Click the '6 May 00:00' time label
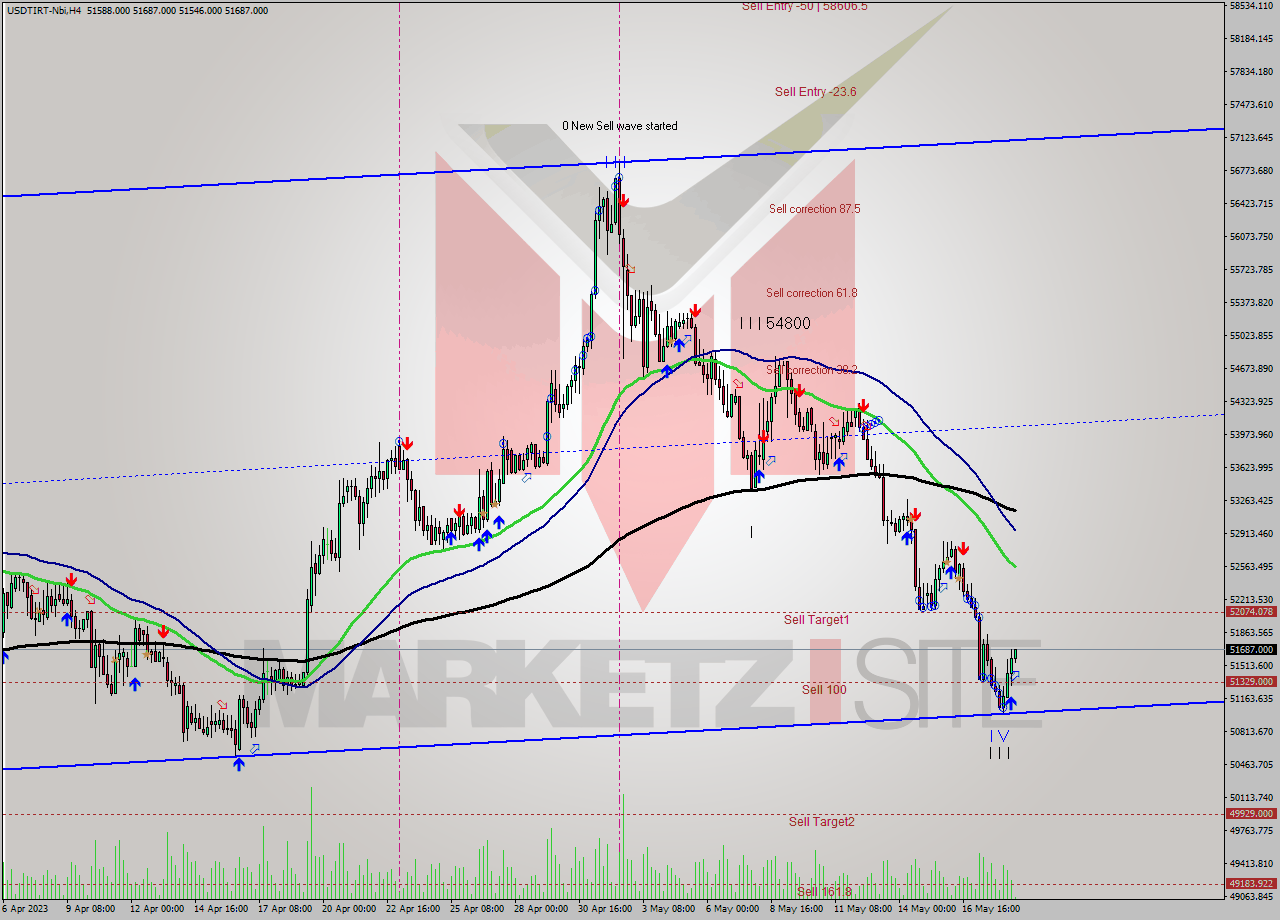This screenshot has height=920, width=1280. 733,911
